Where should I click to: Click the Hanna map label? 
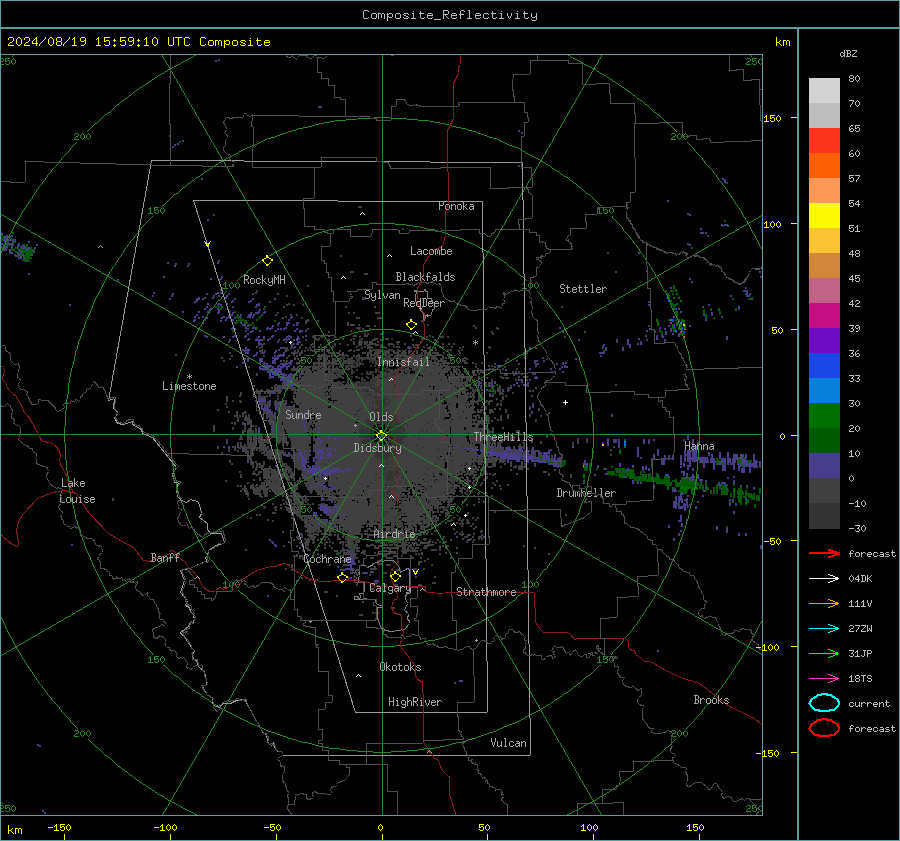click(699, 446)
